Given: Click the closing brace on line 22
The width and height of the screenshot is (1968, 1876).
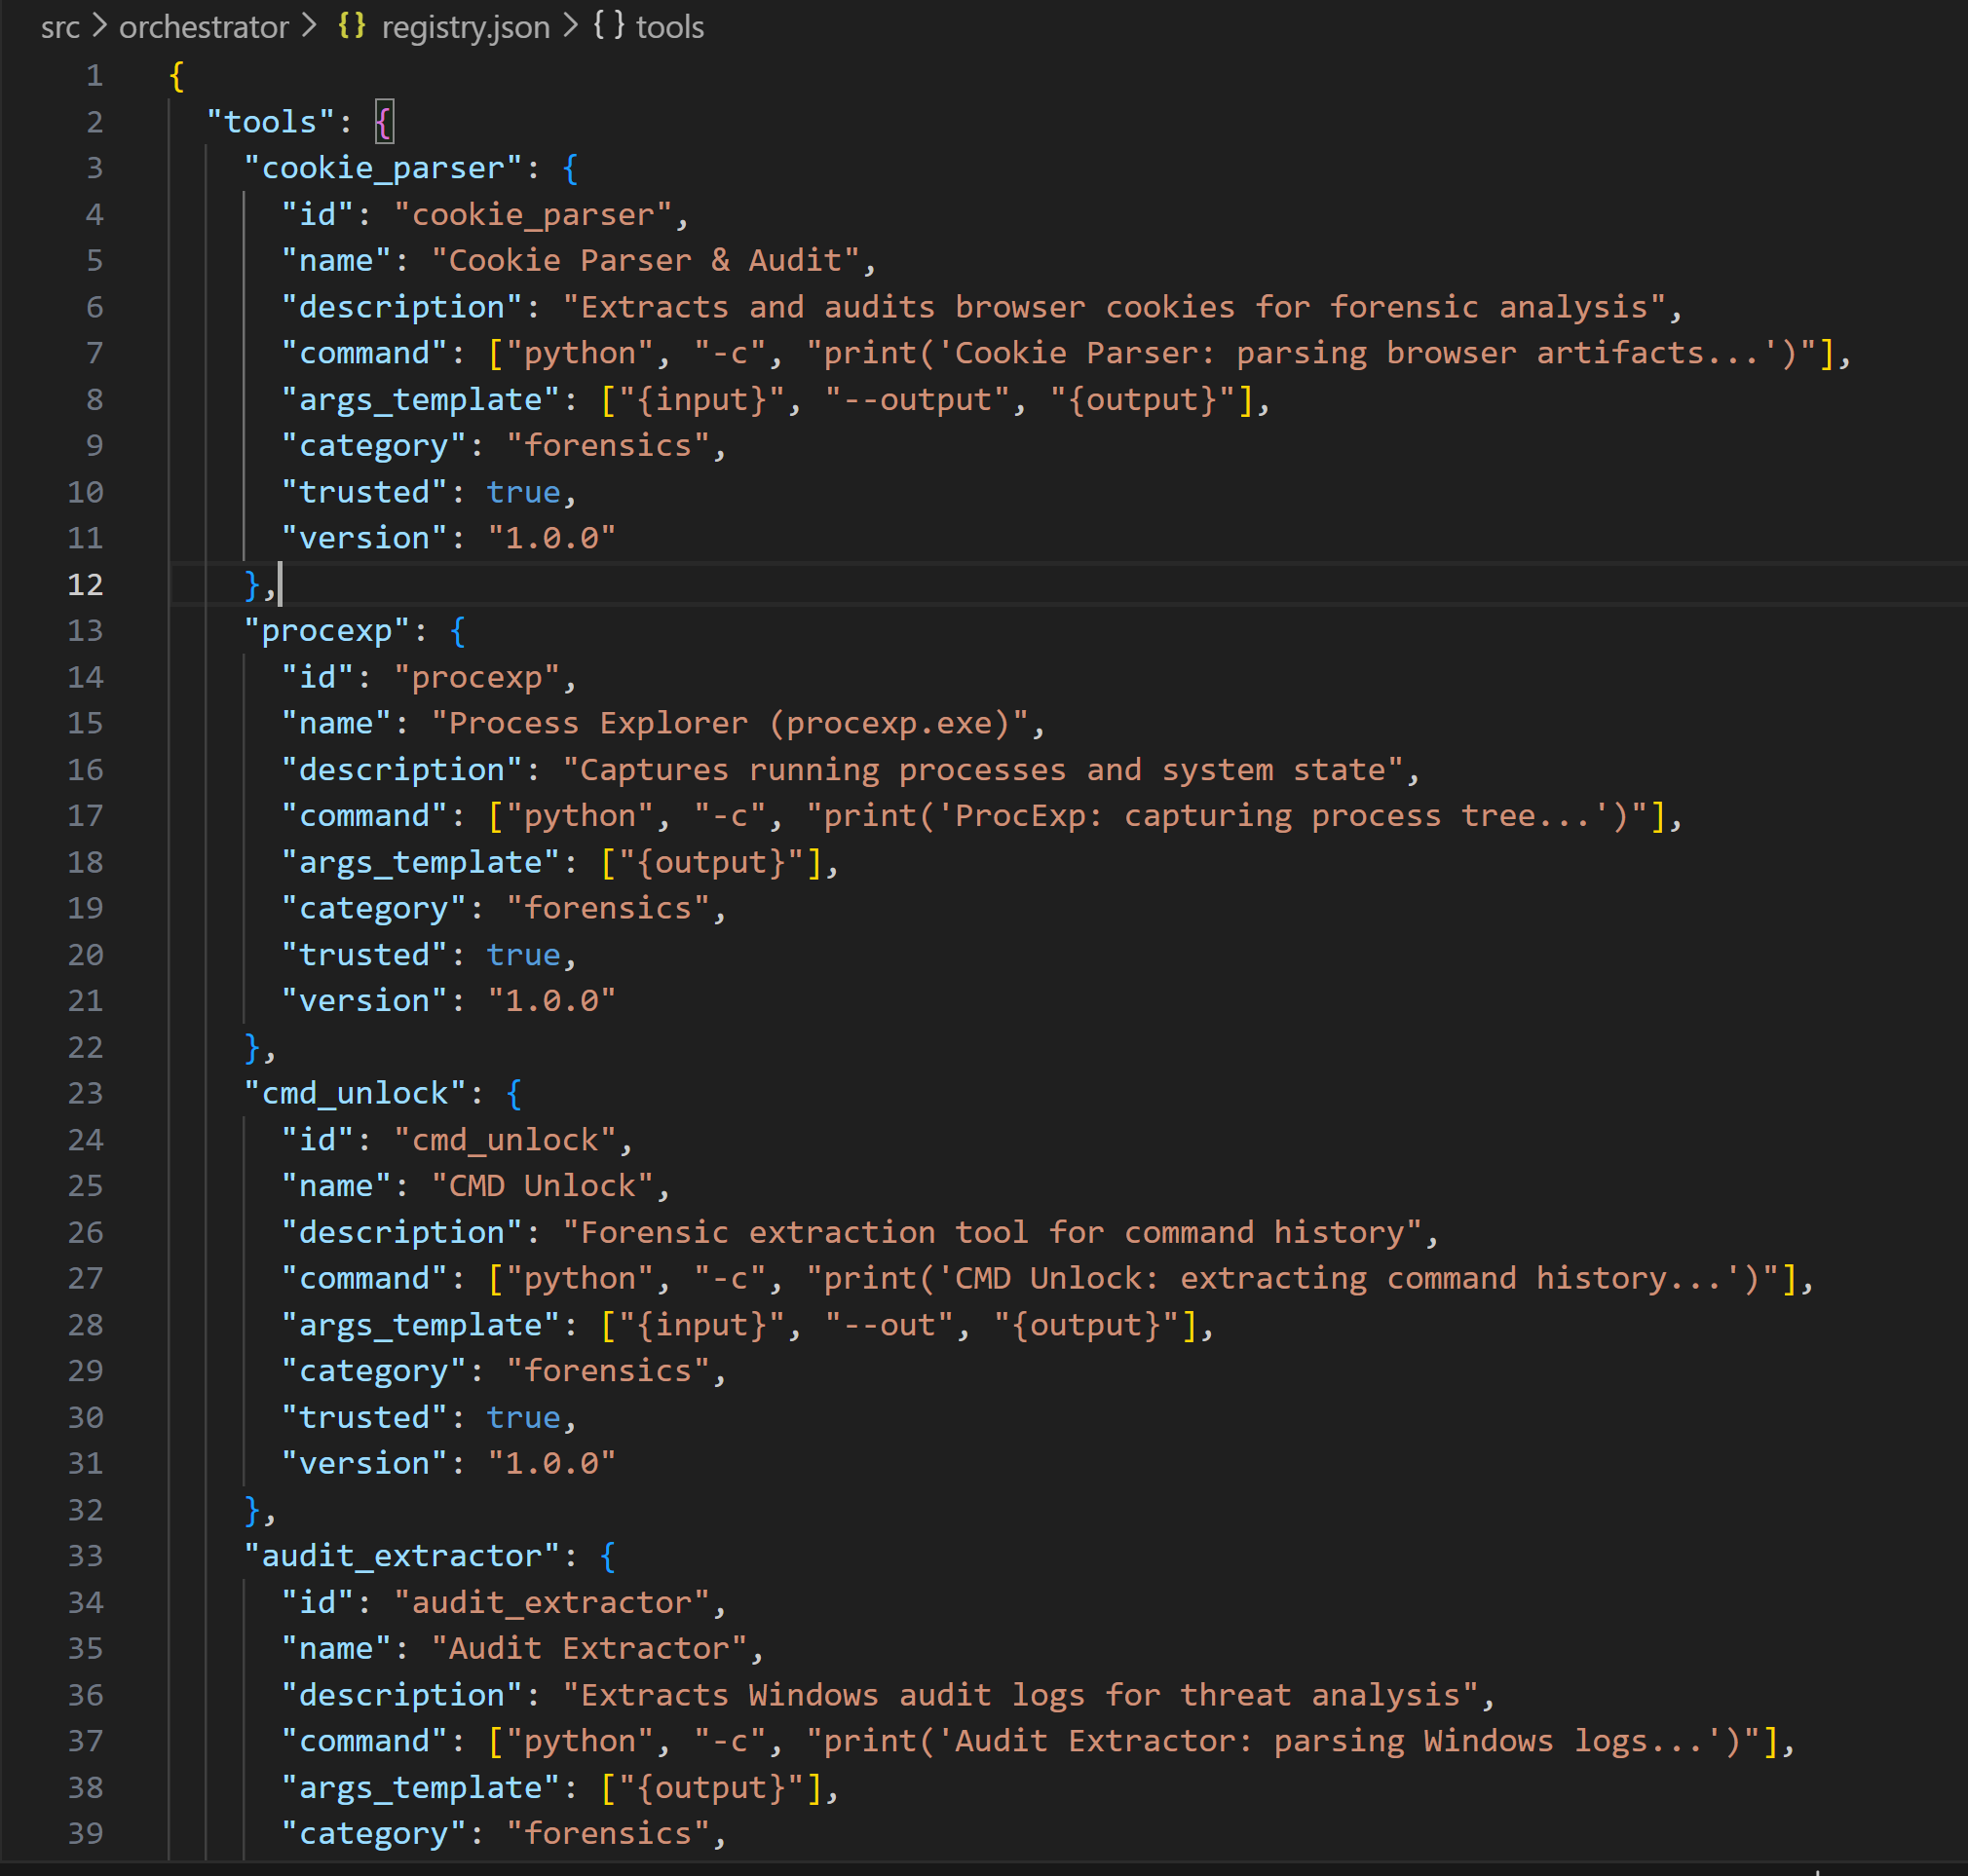Looking at the screenshot, I should point(250,1046).
